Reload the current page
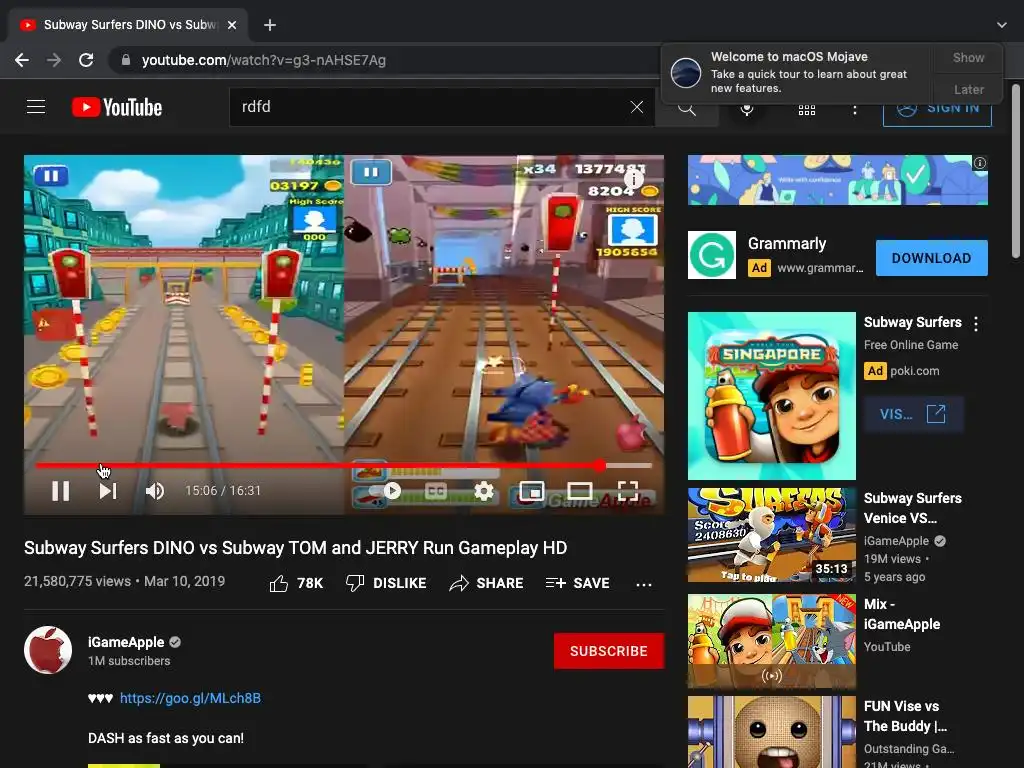The image size is (1024, 768). [x=86, y=60]
